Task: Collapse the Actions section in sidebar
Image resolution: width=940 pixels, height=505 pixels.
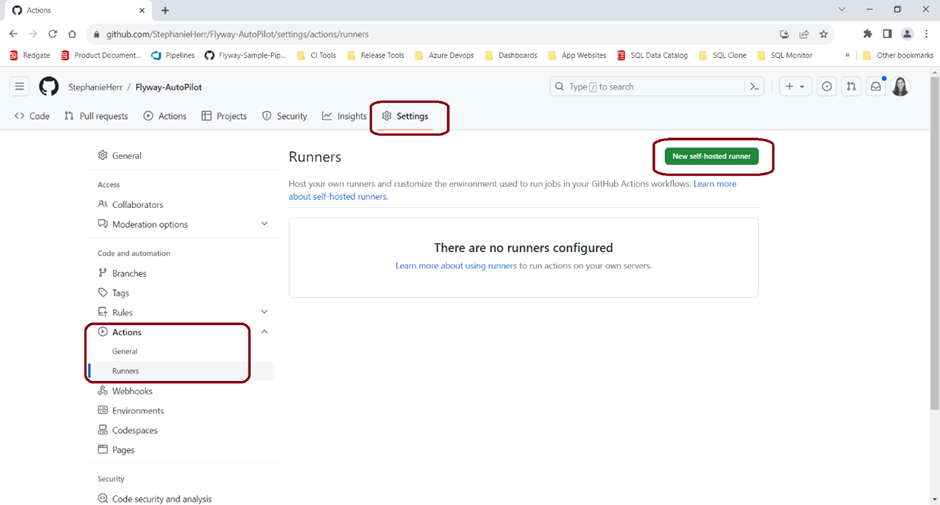Action: pos(264,332)
